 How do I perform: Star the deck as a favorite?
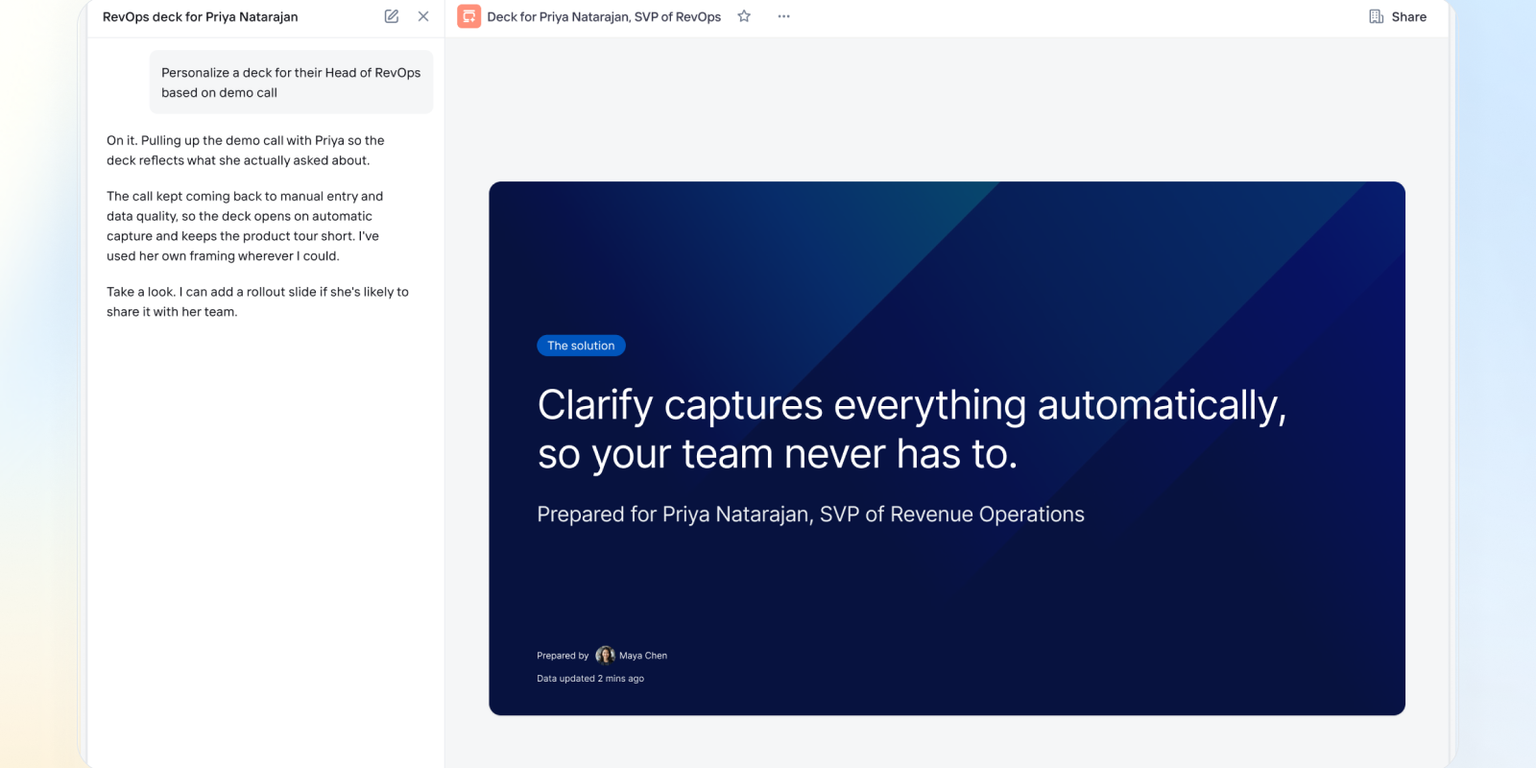744,16
